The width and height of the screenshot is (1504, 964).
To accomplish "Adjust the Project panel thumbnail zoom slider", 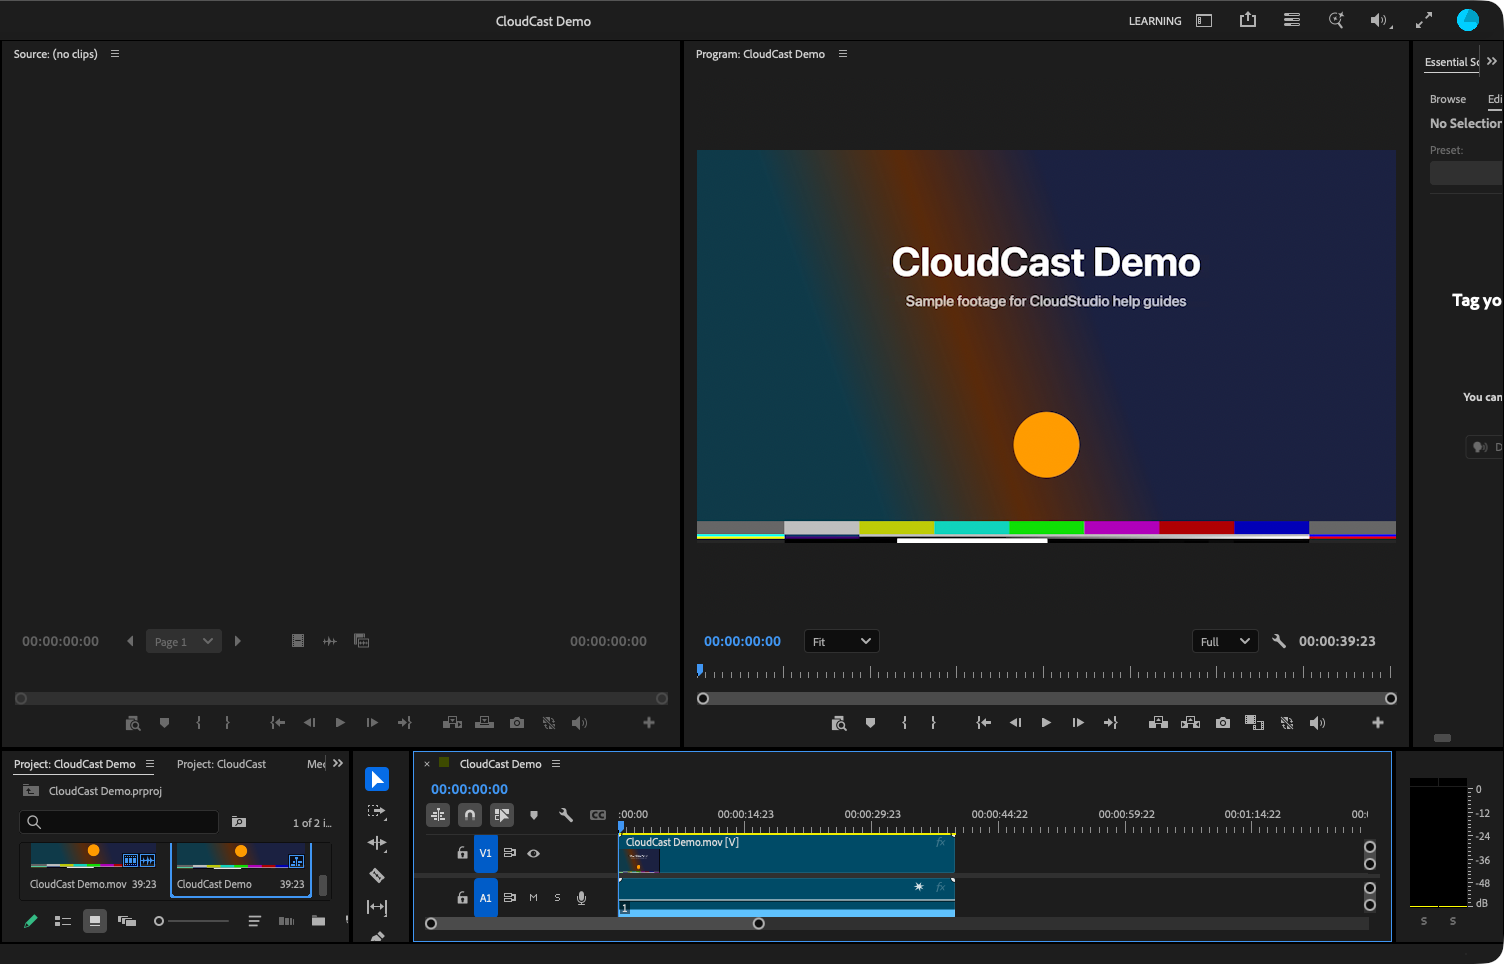I will 193,921.
